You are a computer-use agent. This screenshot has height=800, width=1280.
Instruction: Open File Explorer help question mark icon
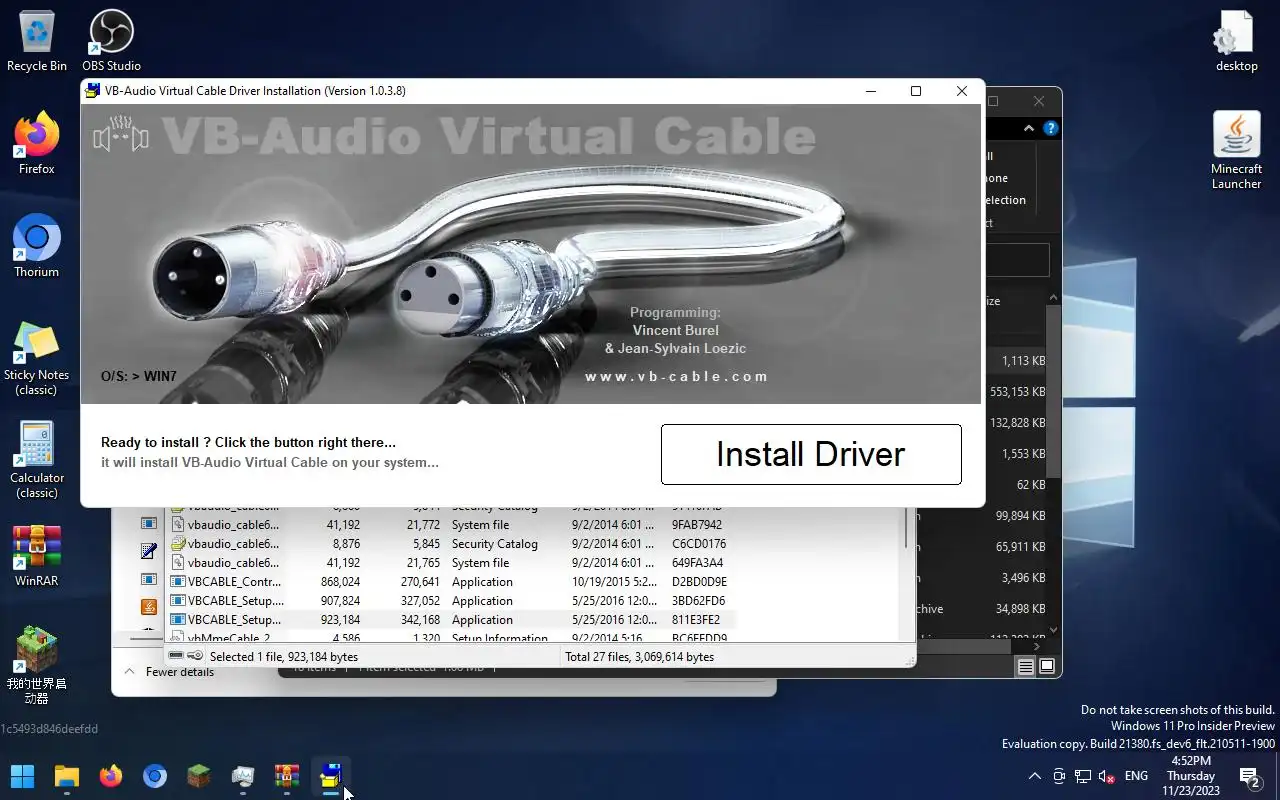(1051, 129)
